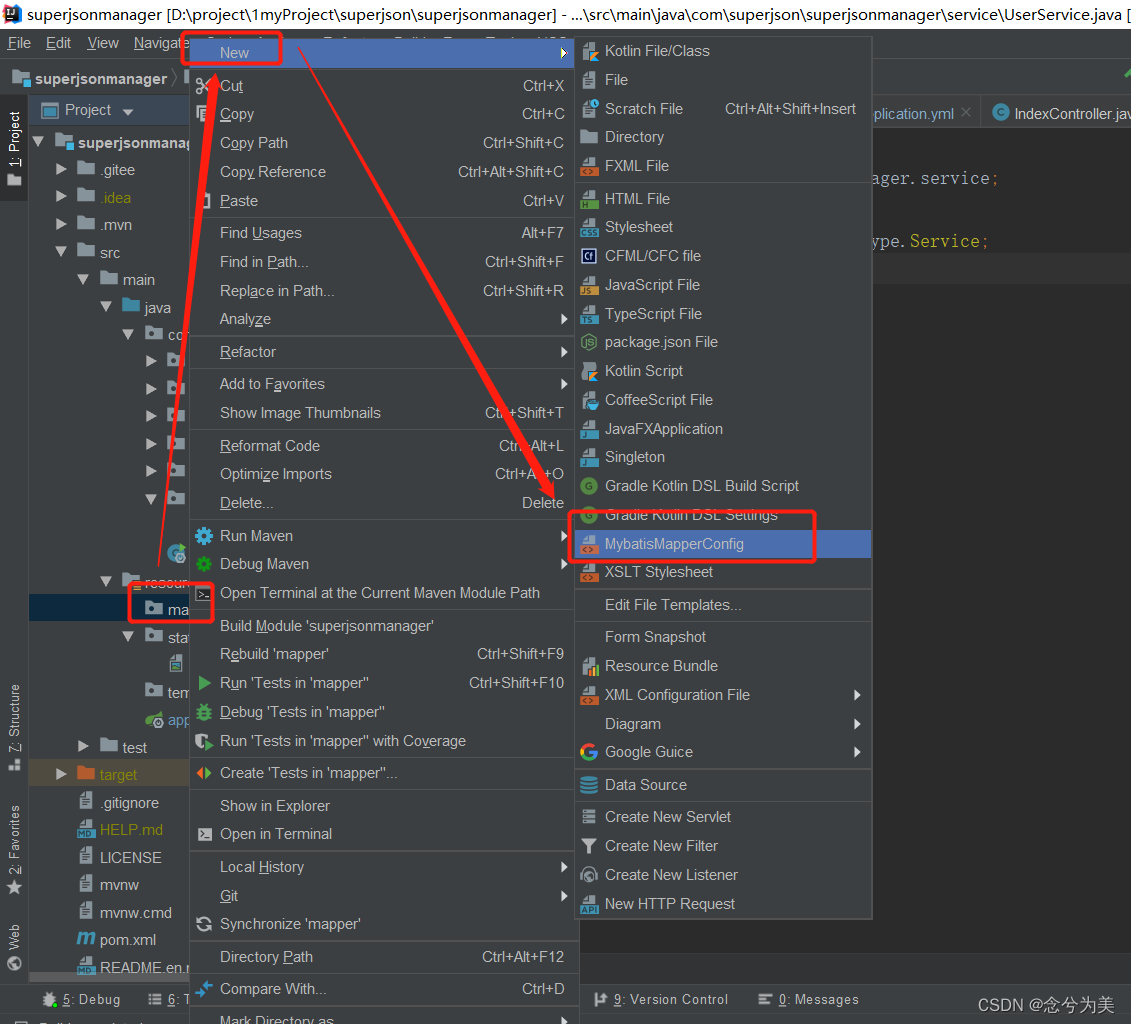Click the Maven pom.xml file icon
The image size is (1131, 1024).
point(86,939)
